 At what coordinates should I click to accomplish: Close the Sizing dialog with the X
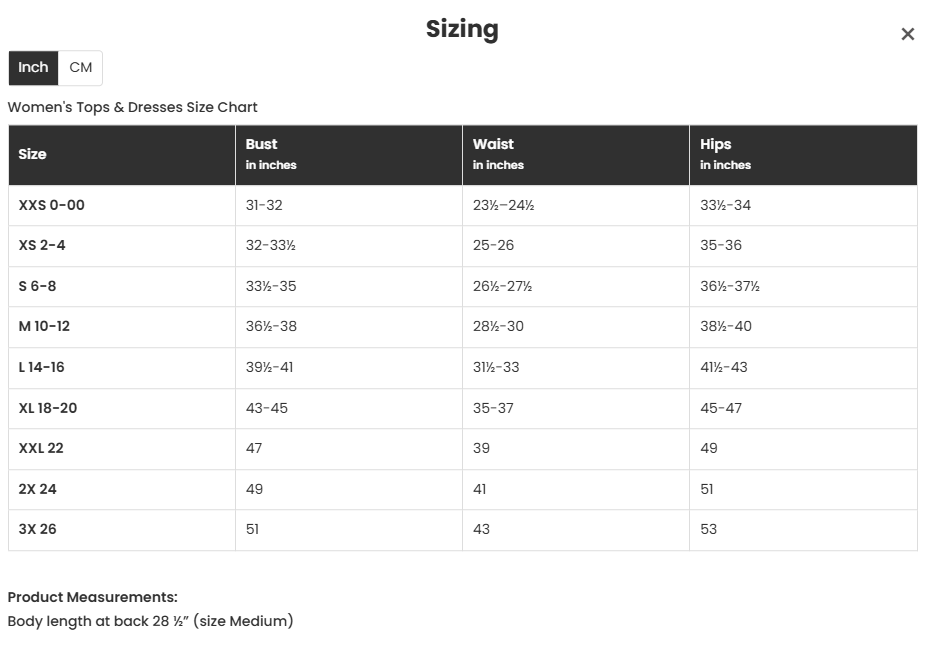pos(907,34)
